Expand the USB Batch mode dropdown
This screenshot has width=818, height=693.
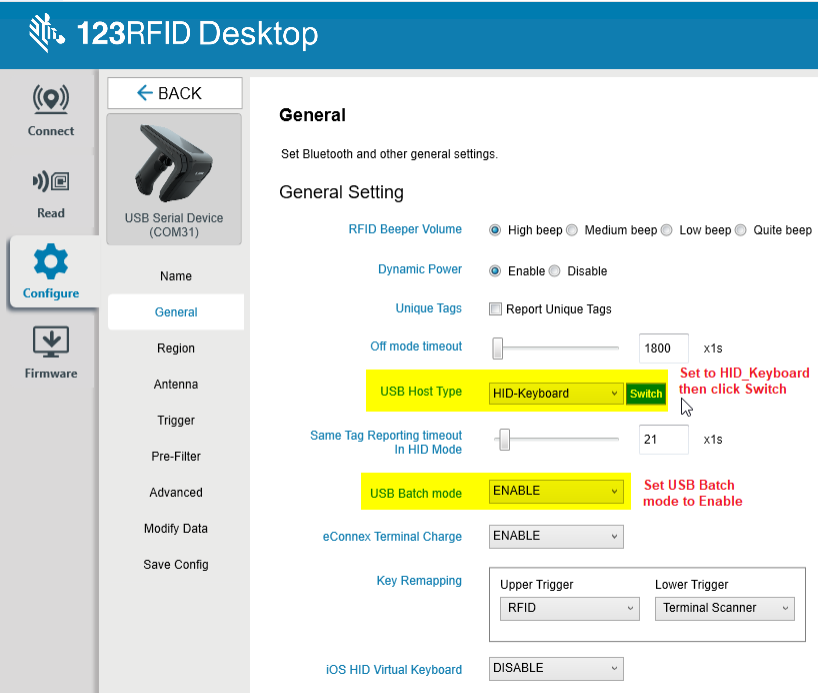pos(556,491)
